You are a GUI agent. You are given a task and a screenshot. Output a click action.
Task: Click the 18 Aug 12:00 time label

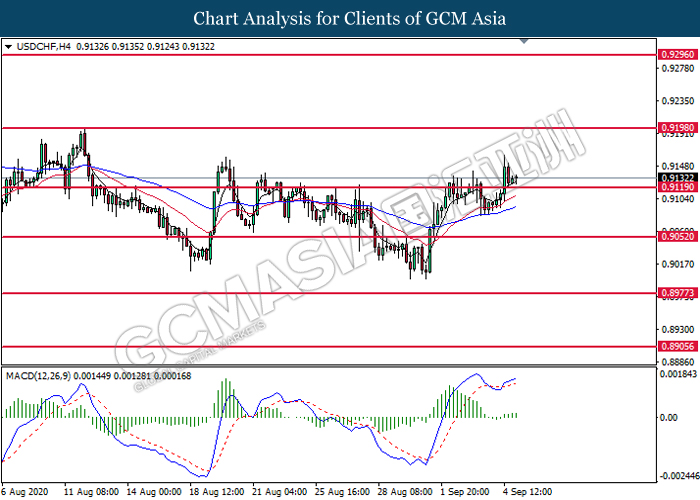pos(217,492)
